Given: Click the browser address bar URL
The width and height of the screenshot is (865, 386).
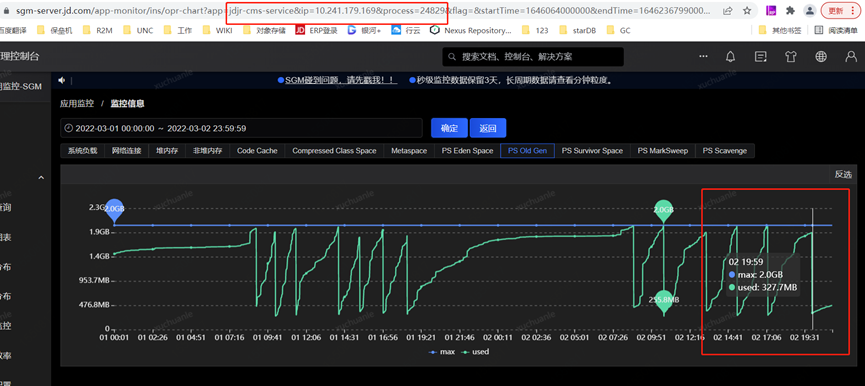Looking at the screenshot, I should pyautogui.click(x=364, y=10).
